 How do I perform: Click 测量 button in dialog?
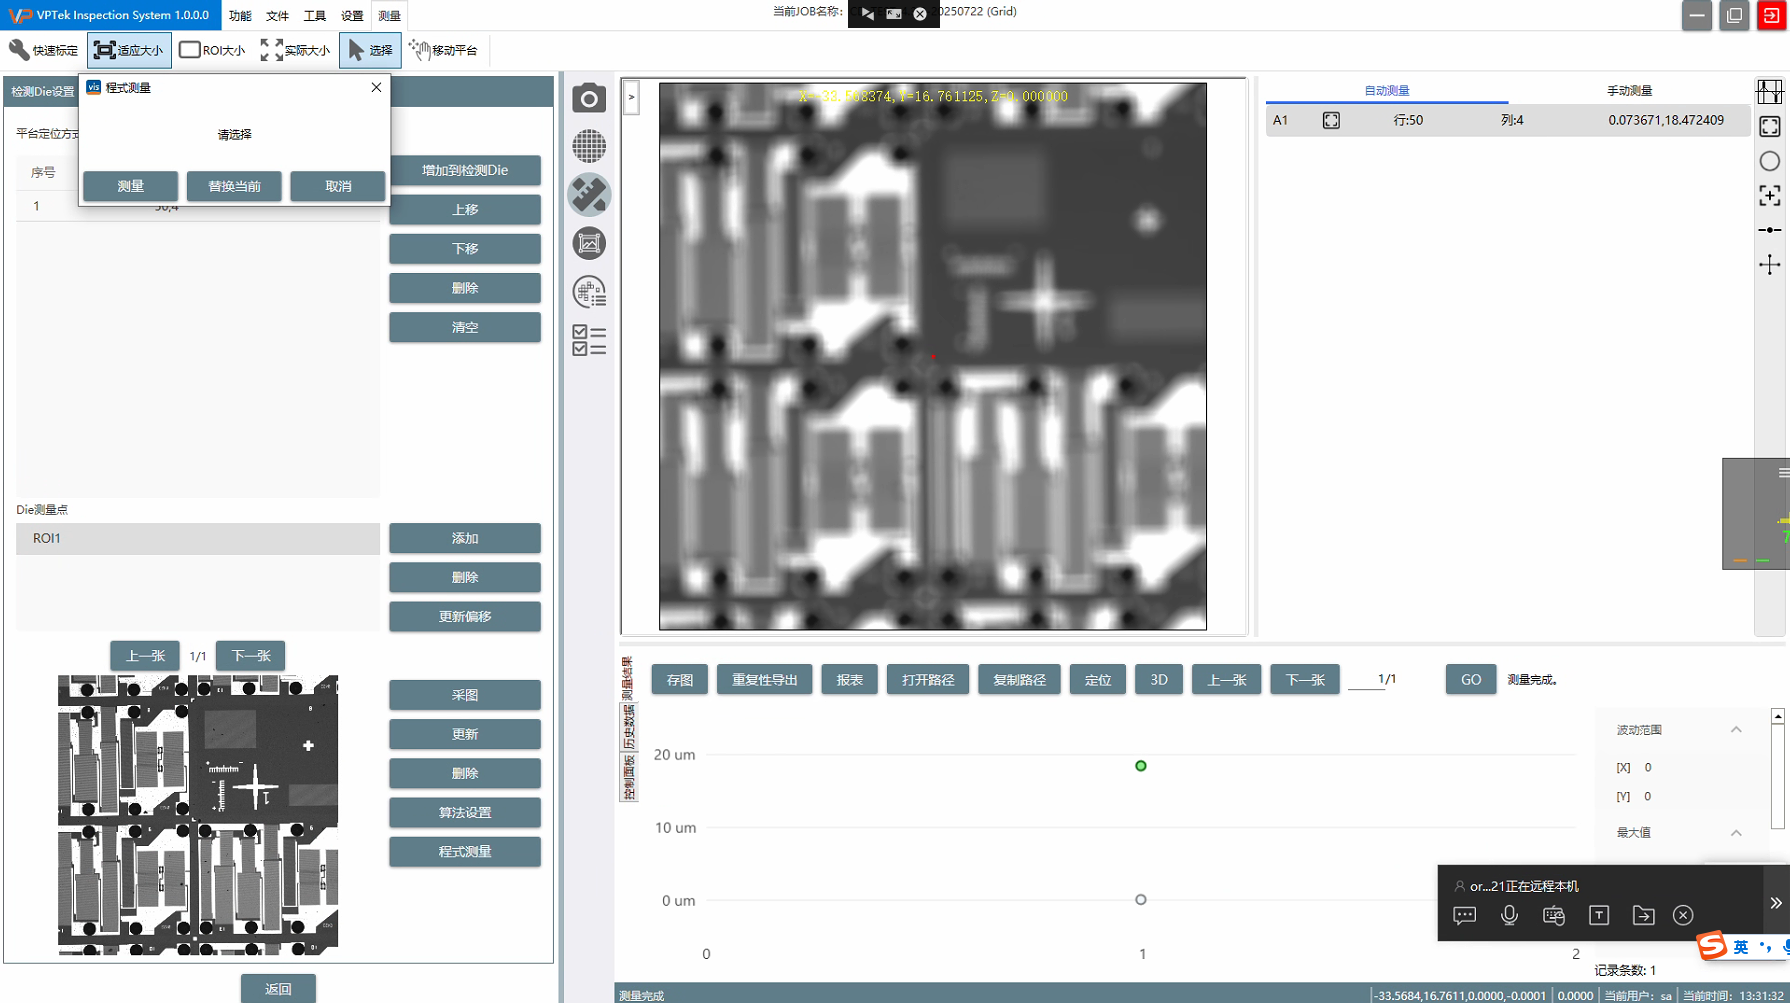click(130, 186)
